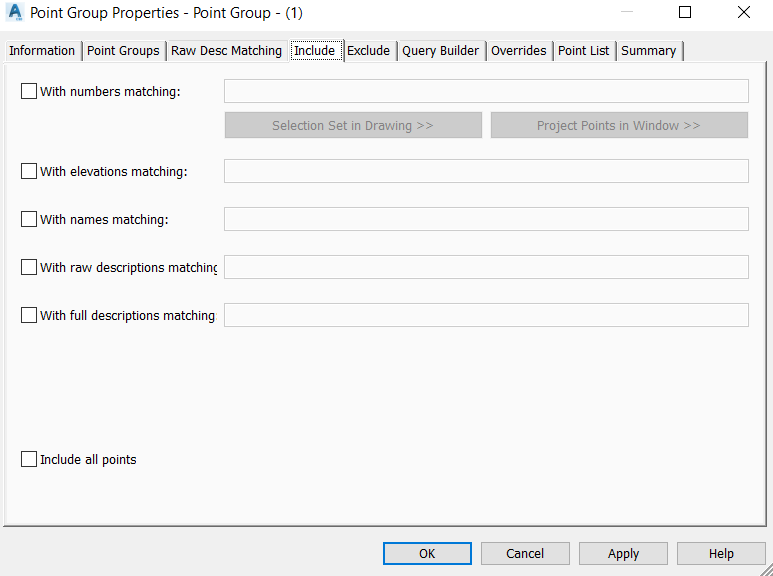Open the Point Groups tab
Image resolution: width=773 pixels, height=576 pixels.
[x=123, y=51]
